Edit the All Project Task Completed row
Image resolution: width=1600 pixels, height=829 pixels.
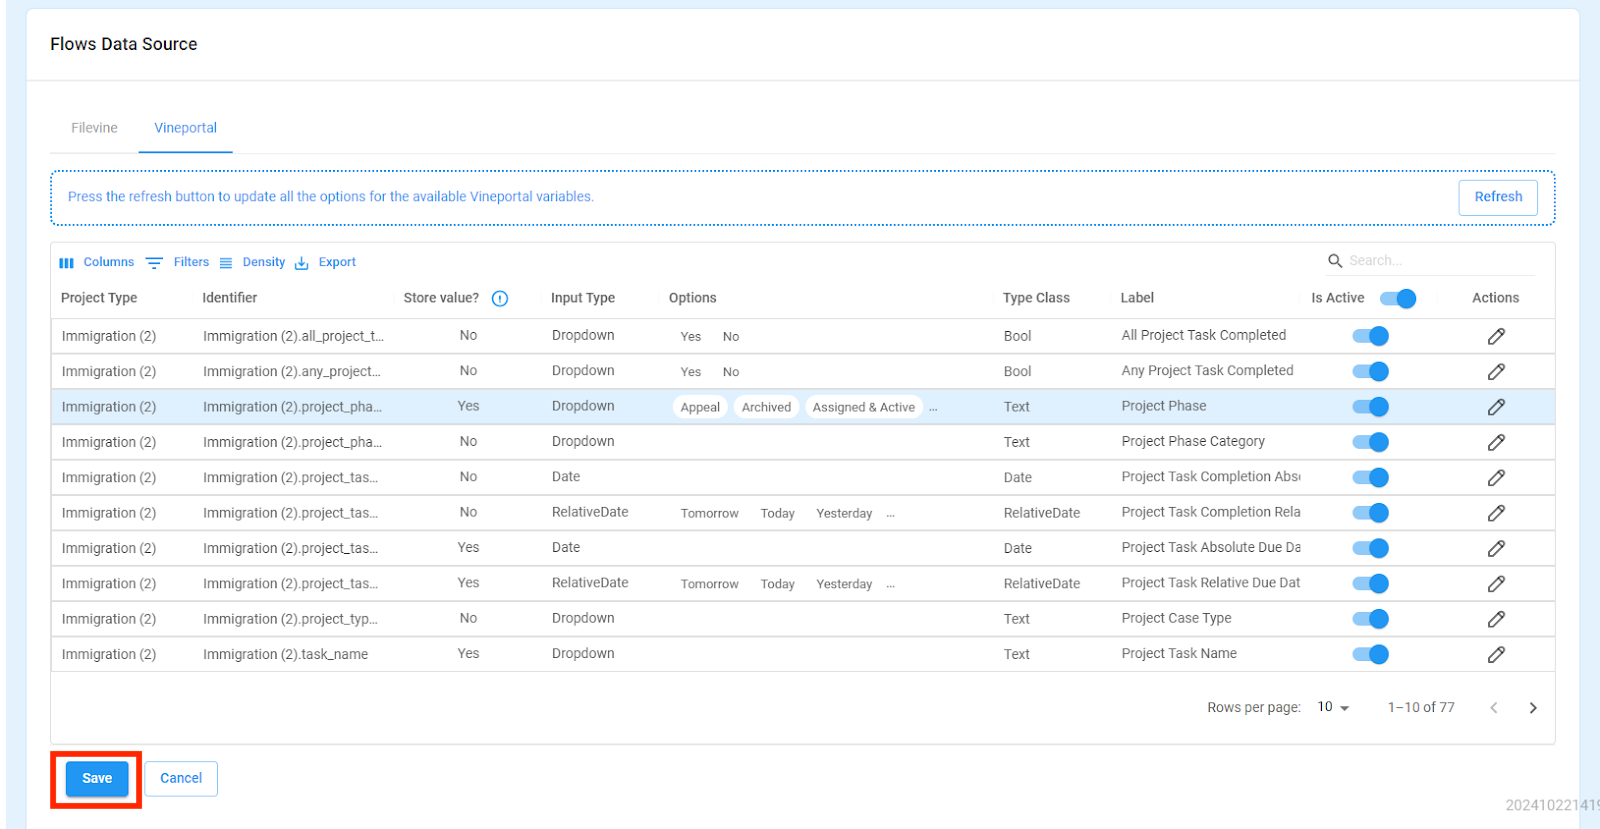pos(1496,336)
